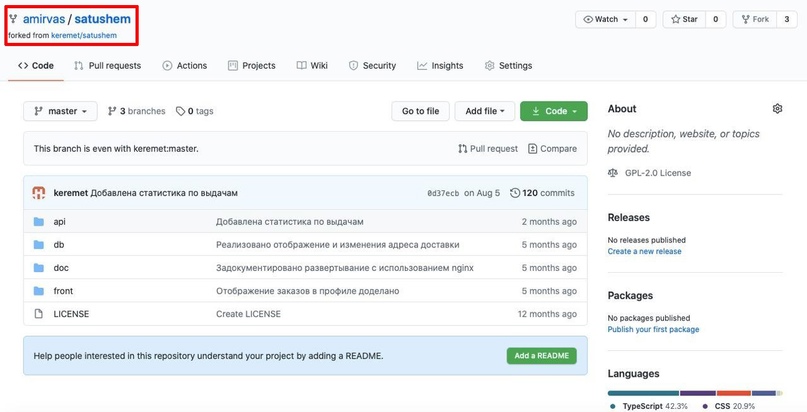Click the LICENSE file icon
807x412 pixels.
tap(39, 314)
